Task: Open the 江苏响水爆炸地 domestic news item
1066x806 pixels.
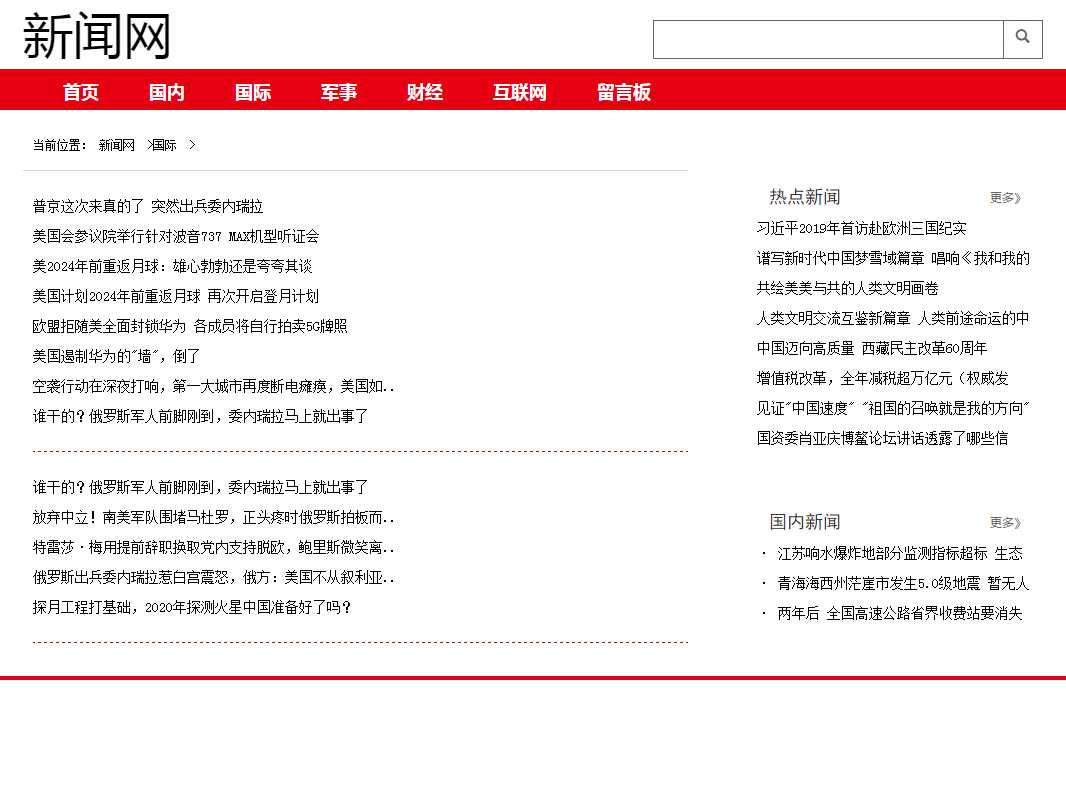Action: coord(899,554)
